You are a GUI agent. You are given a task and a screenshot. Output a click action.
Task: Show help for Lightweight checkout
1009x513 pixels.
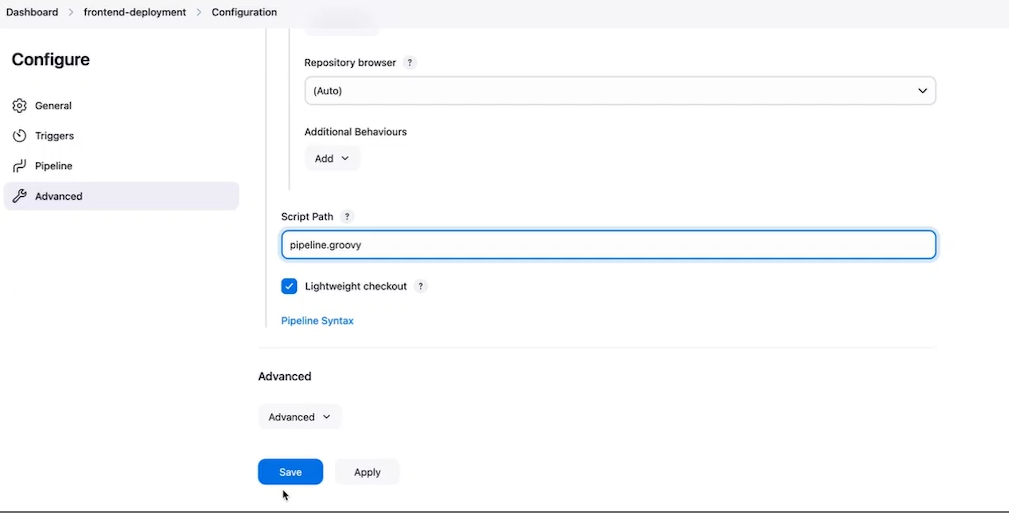click(421, 286)
